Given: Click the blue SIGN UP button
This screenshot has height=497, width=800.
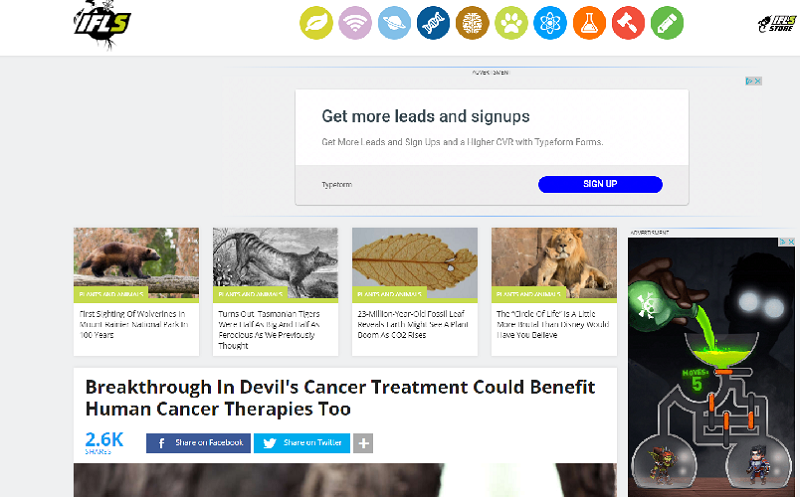Looking at the screenshot, I should click(x=600, y=184).
